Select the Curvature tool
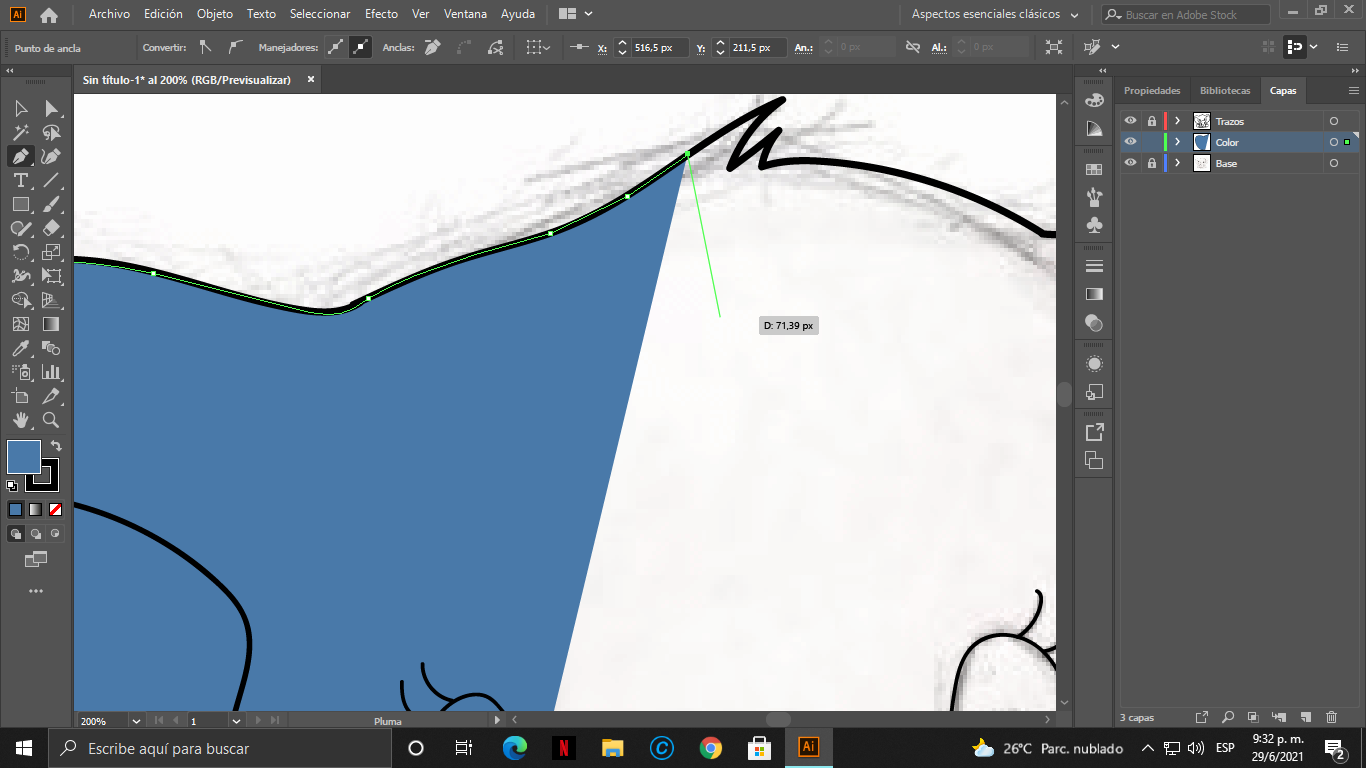 (51, 156)
